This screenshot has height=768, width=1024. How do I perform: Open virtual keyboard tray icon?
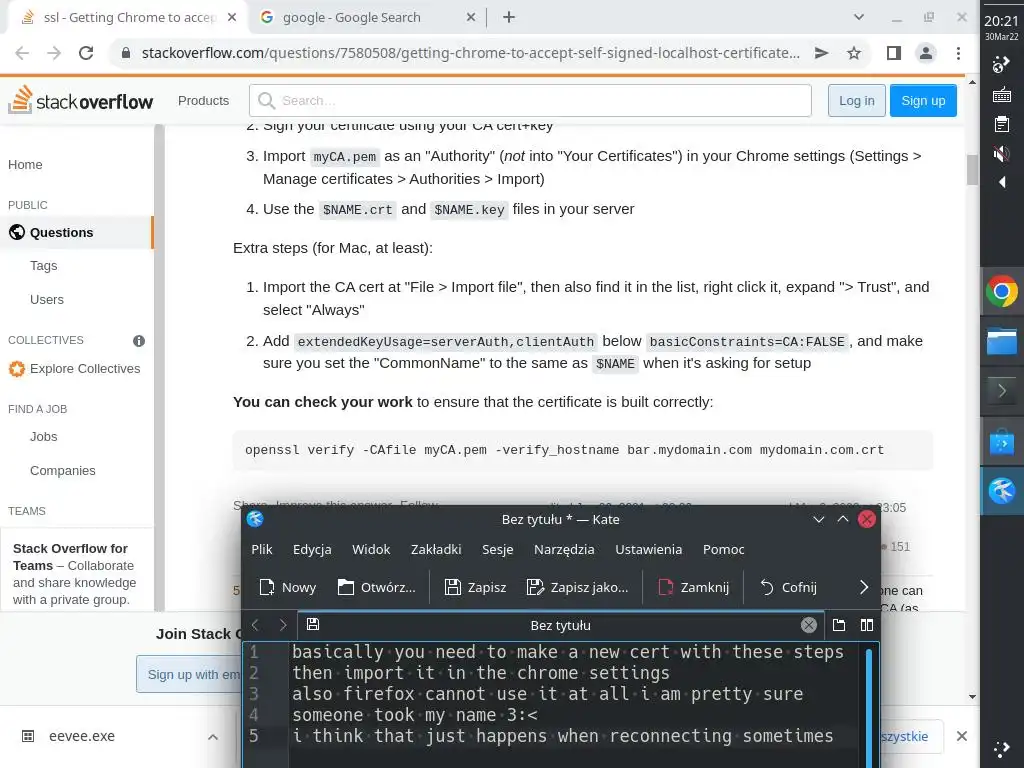click(x=1002, y=95)
